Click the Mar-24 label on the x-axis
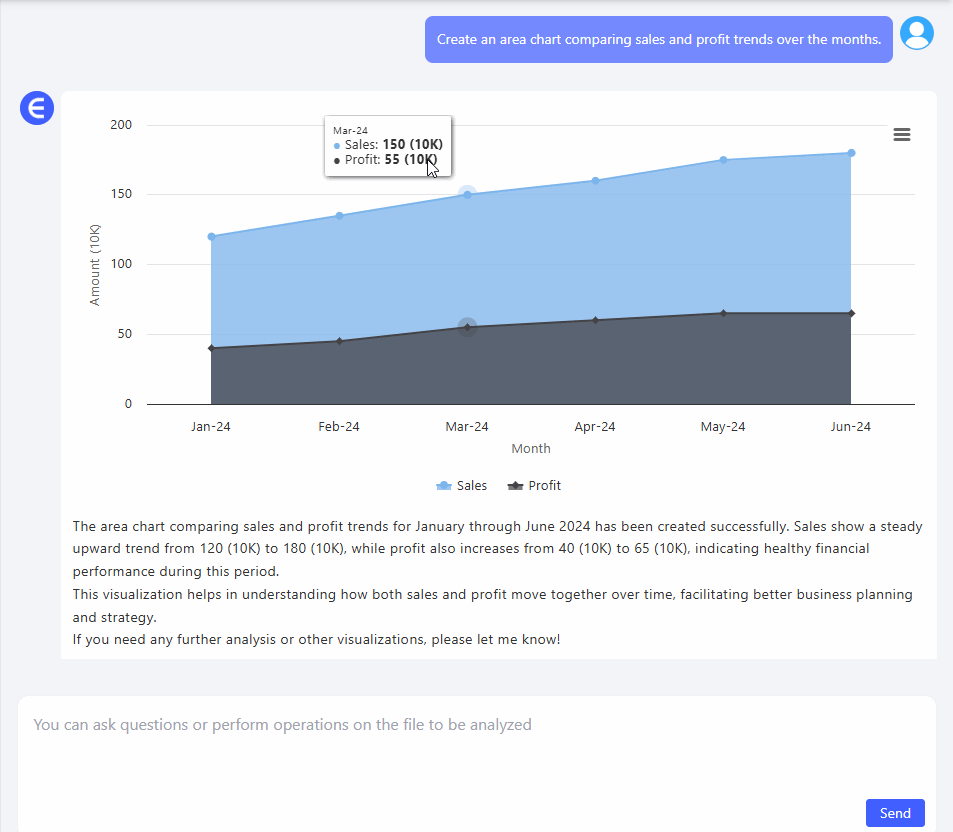The height and width of the screenshot is (832, 953). click(x=467, y=427)
